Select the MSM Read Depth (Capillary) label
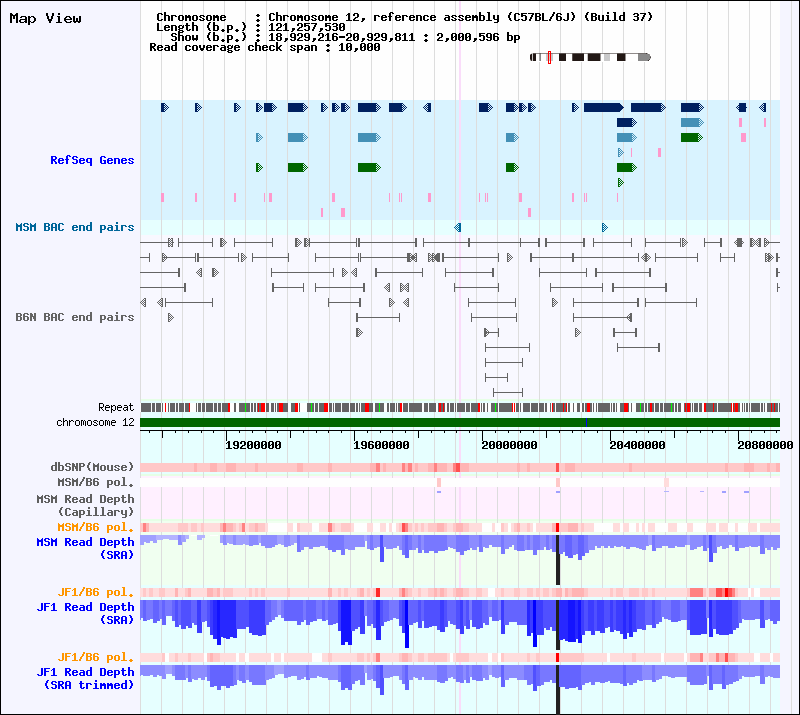The height and width of the screenshot is (715, 800). [x=85, y=505]
